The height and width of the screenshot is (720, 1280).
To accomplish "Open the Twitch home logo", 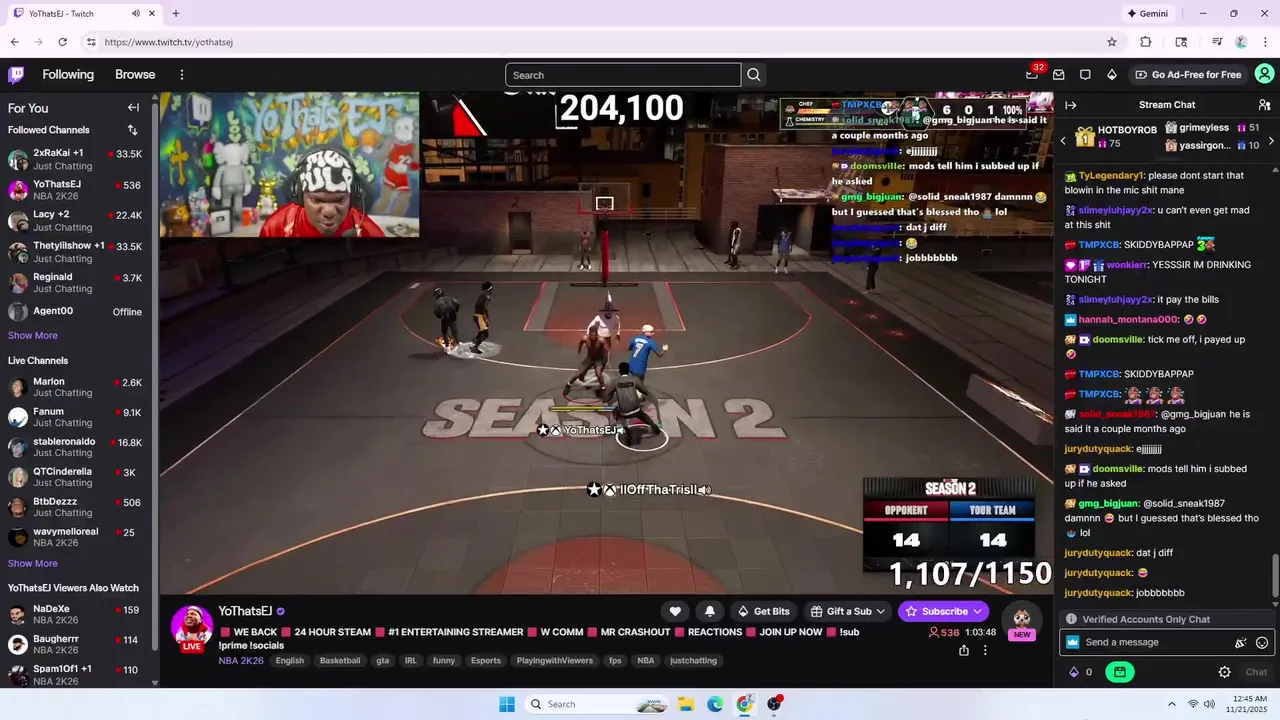I will point(16,75).
